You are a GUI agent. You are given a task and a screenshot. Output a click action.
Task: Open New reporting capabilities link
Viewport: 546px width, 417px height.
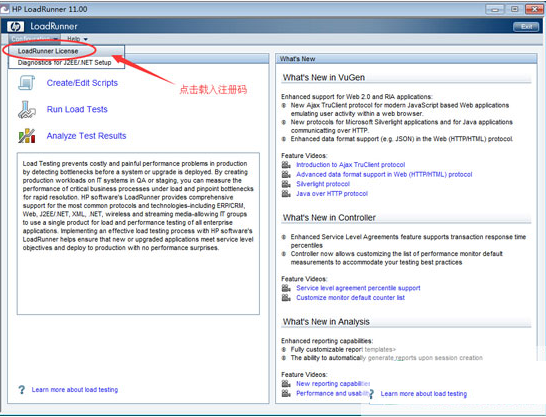333,384
